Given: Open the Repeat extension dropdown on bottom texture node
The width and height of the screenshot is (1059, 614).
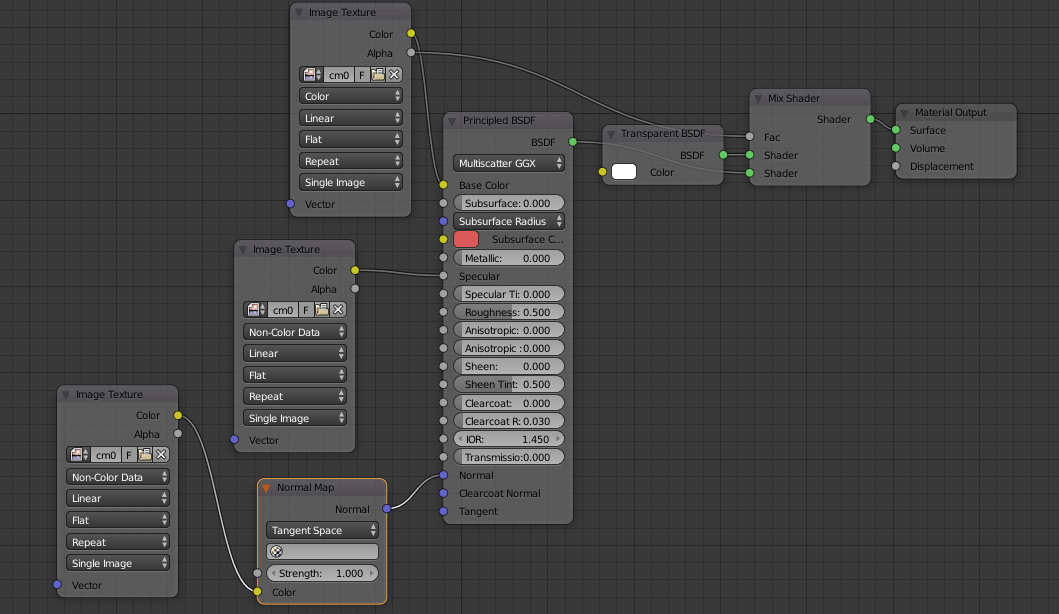Looking at the screenshot, I should [117, 541].
